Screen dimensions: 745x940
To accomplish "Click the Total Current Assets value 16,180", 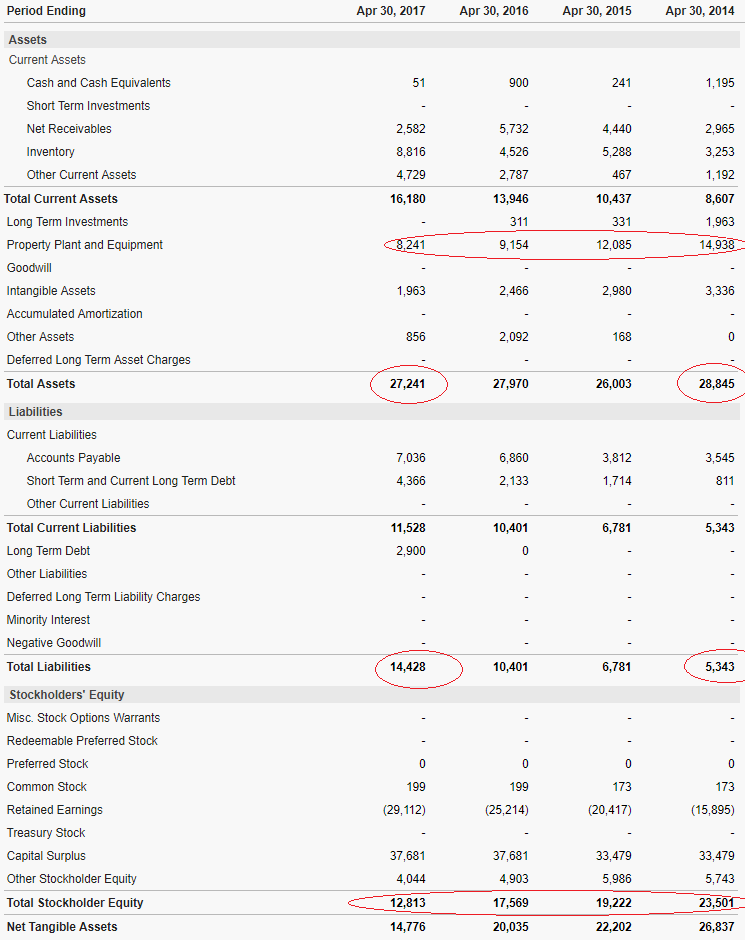I will tap(407, 199).
